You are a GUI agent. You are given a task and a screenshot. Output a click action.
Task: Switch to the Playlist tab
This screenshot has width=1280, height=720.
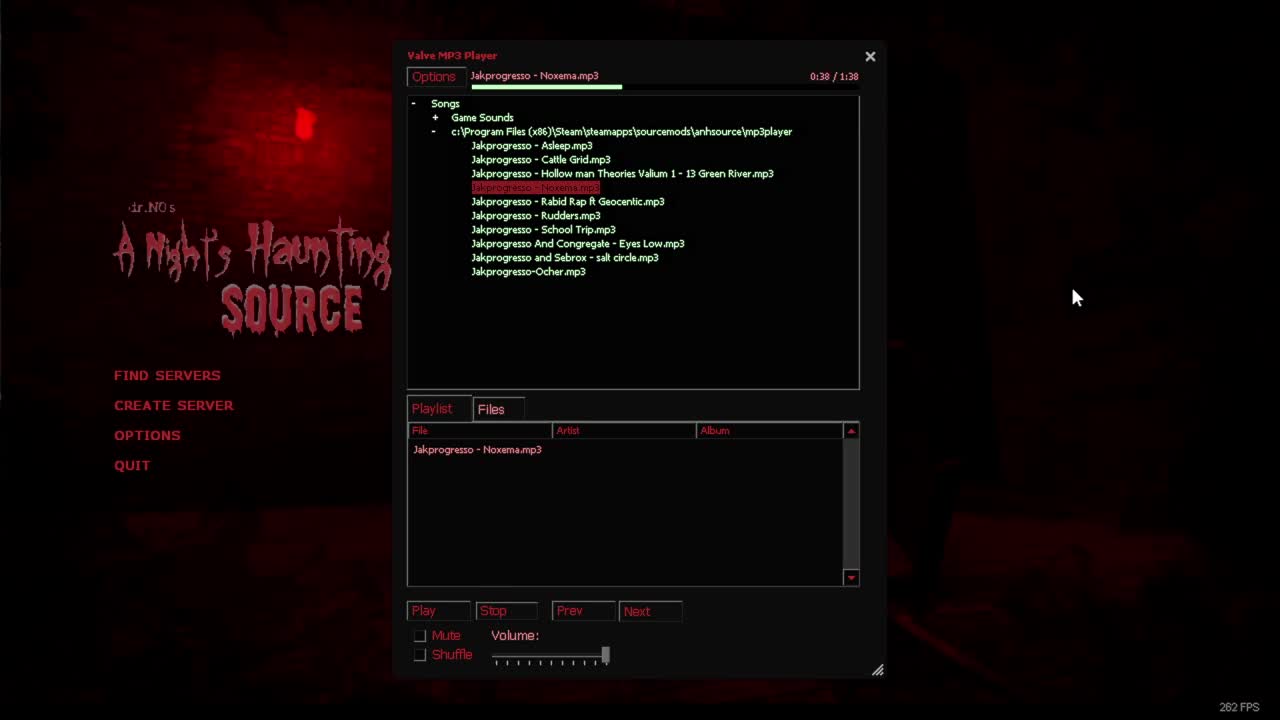432,408
